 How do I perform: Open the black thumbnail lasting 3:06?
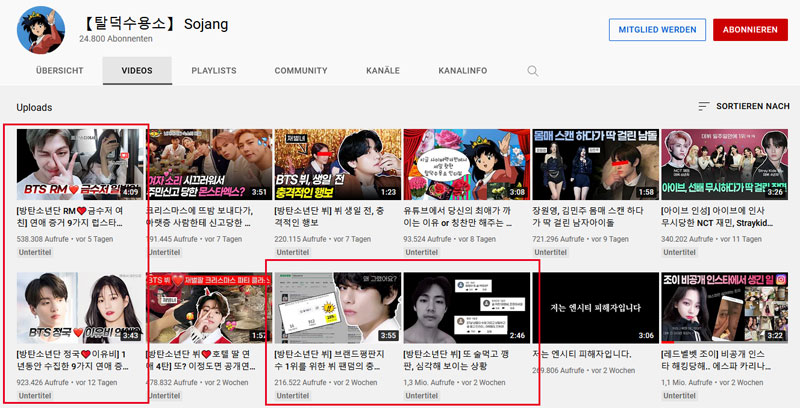595,308
